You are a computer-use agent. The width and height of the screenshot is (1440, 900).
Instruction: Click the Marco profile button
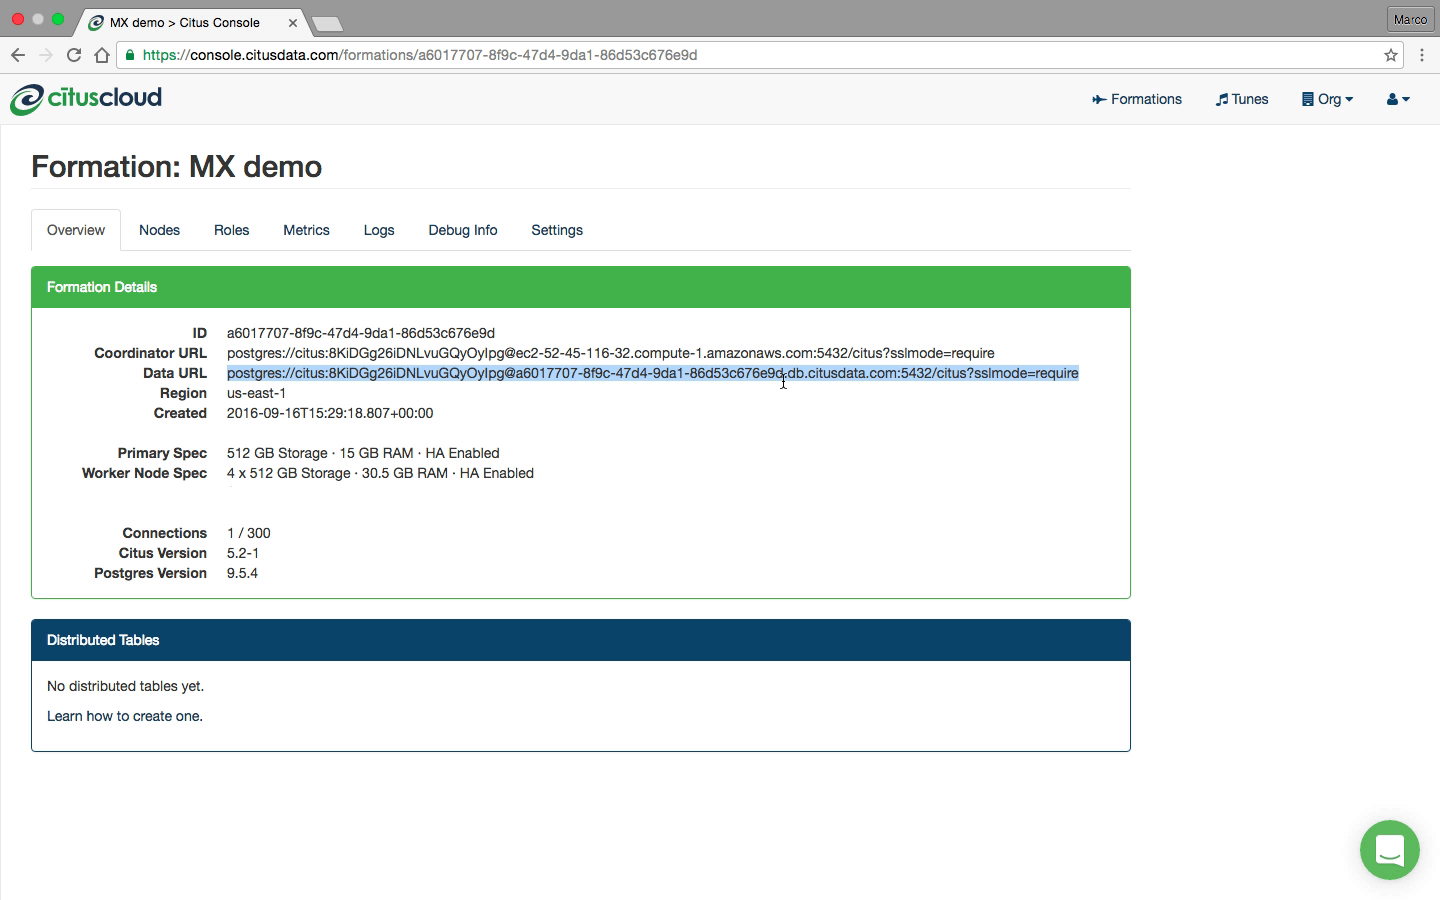[1410, 19]
